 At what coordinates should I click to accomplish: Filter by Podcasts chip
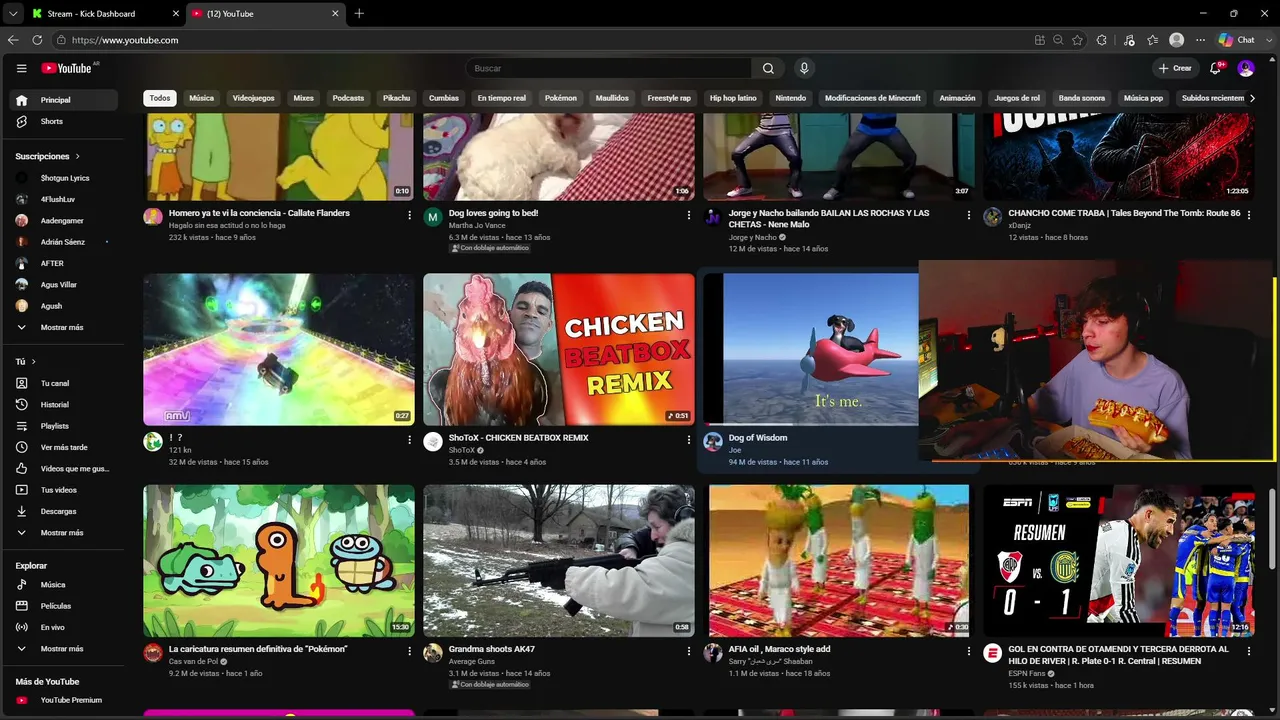pyautogui.click(x=348, y=98)
